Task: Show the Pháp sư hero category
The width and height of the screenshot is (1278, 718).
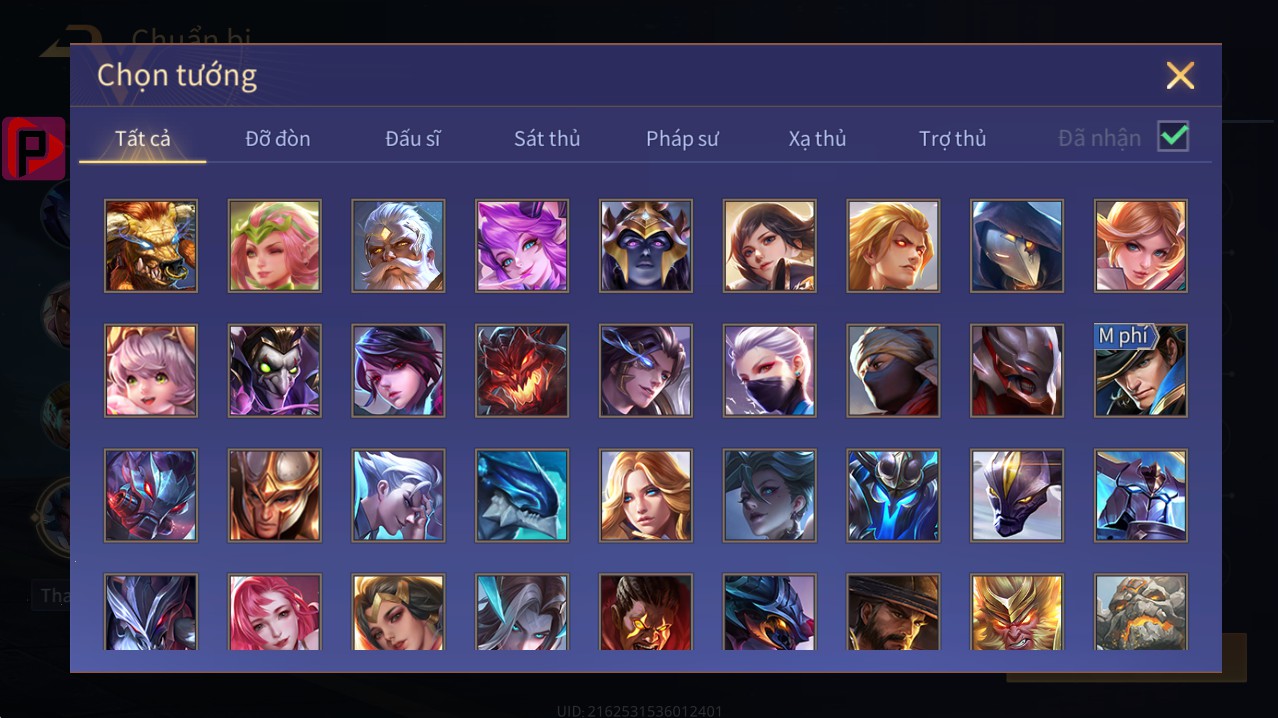Action: pyautogui.click(x=682, y=138)
